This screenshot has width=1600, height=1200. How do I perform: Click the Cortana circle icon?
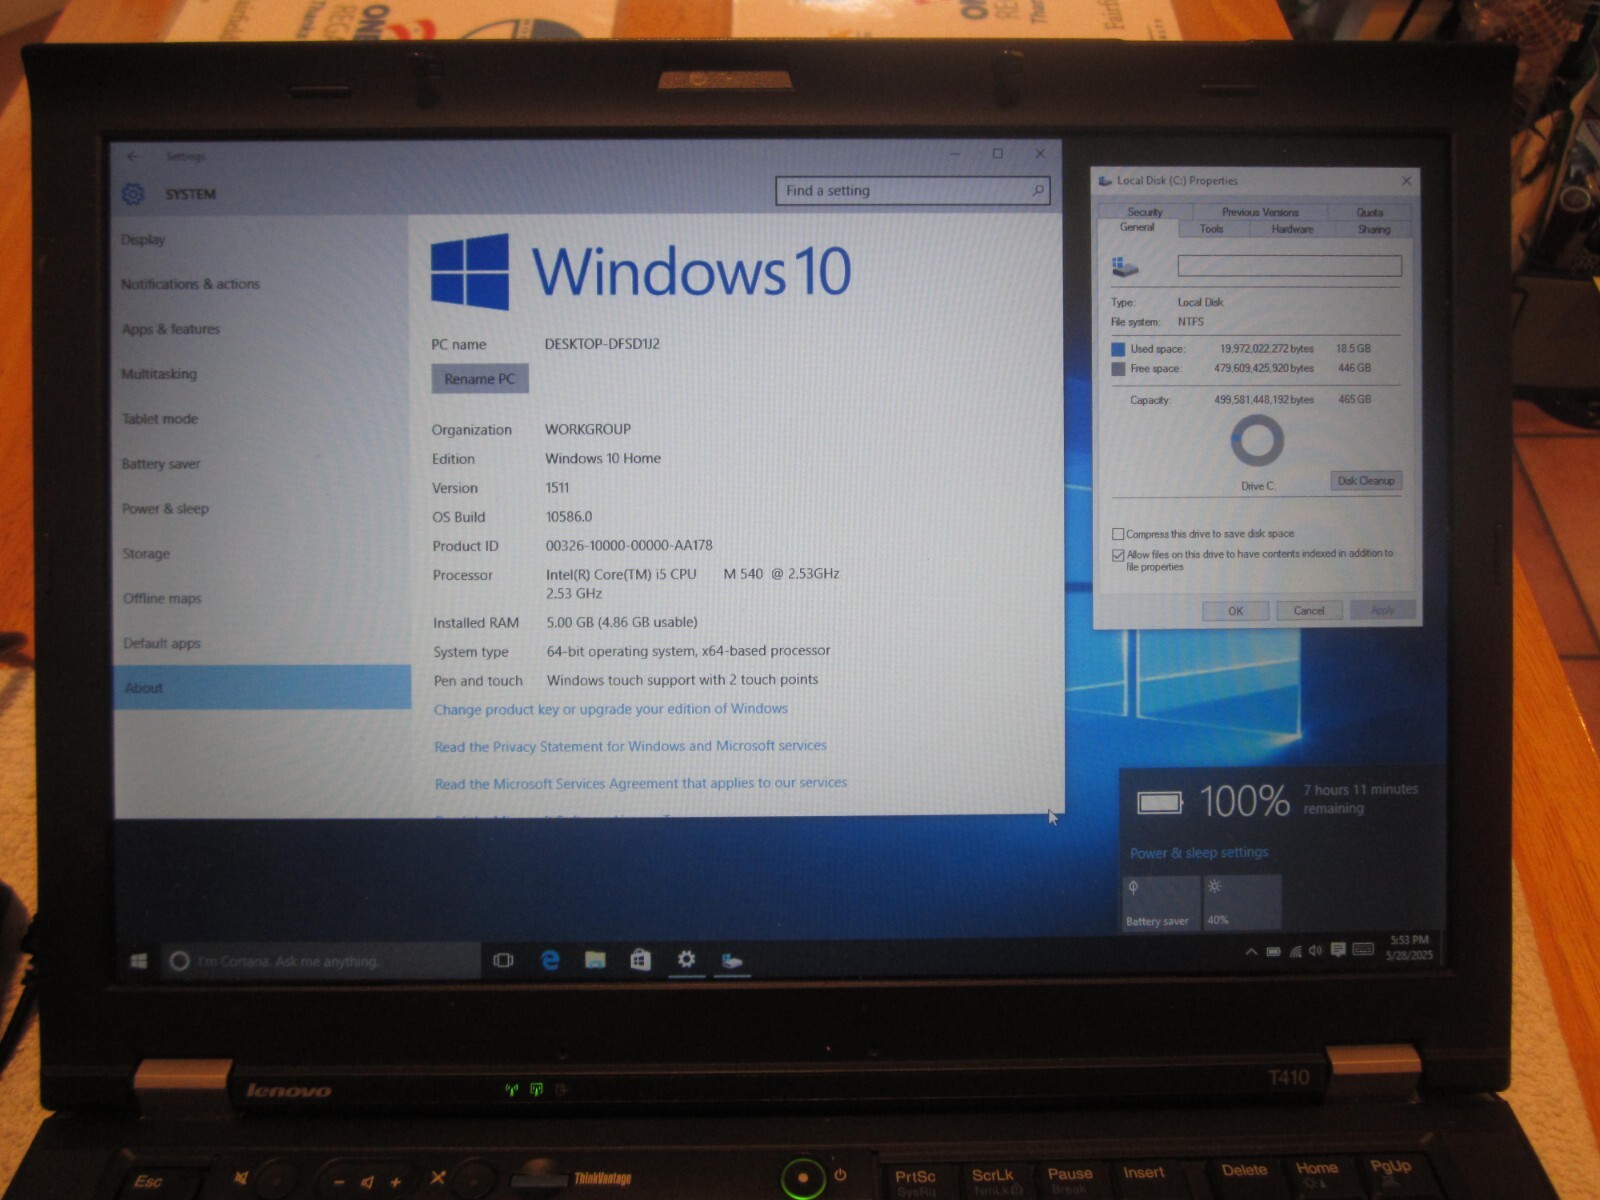click(180, 961)
